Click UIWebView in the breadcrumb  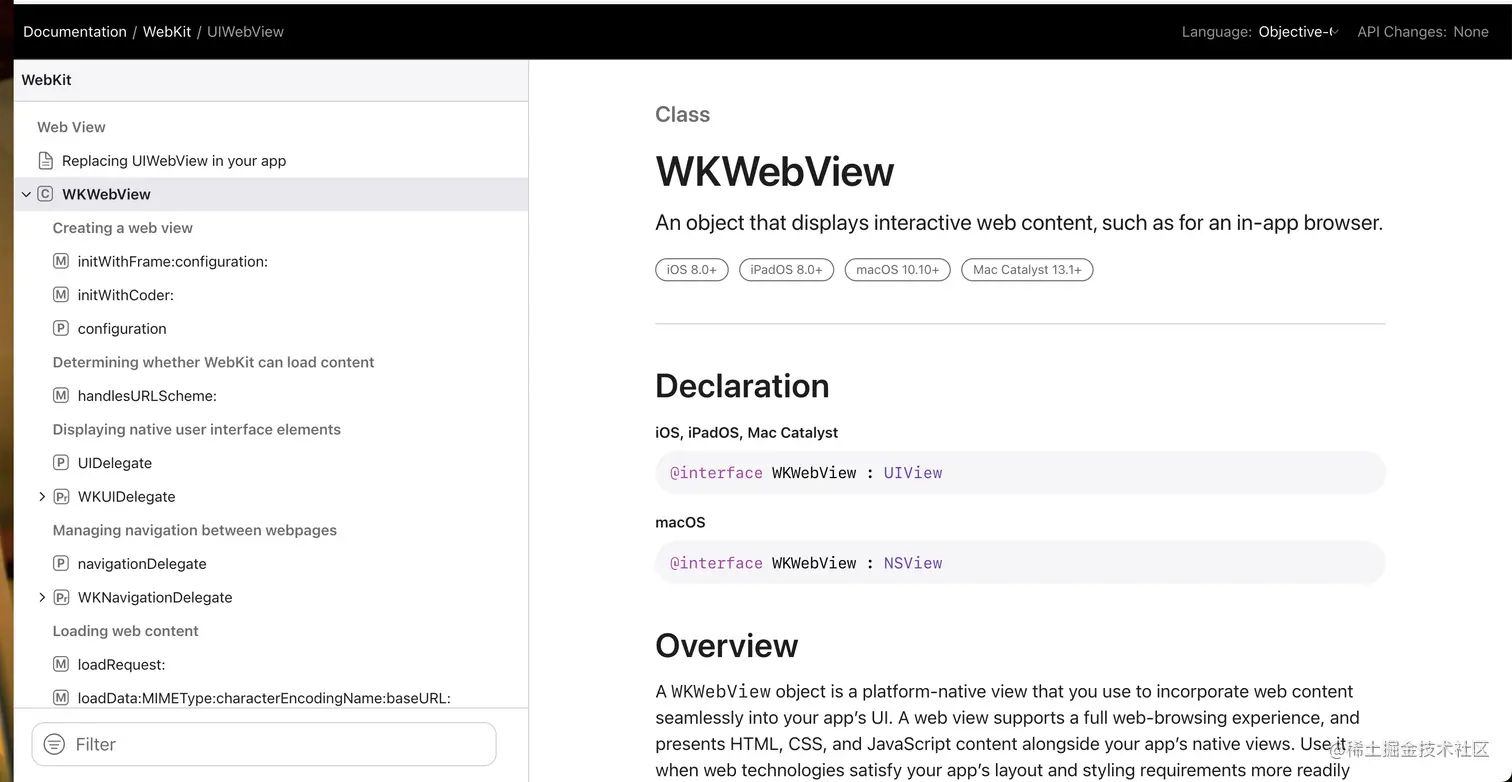(x=245, y=32)
